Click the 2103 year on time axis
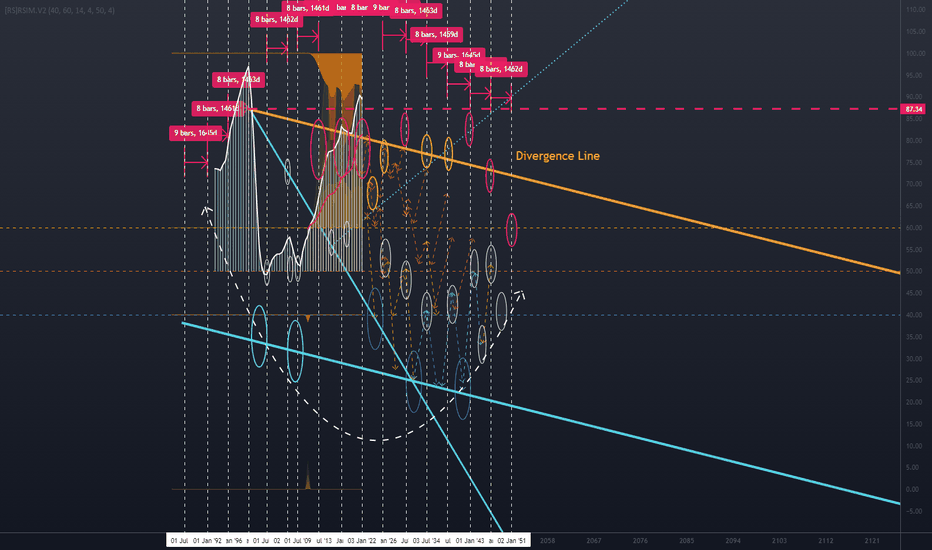Screen dimensions: 932x550 779,540
